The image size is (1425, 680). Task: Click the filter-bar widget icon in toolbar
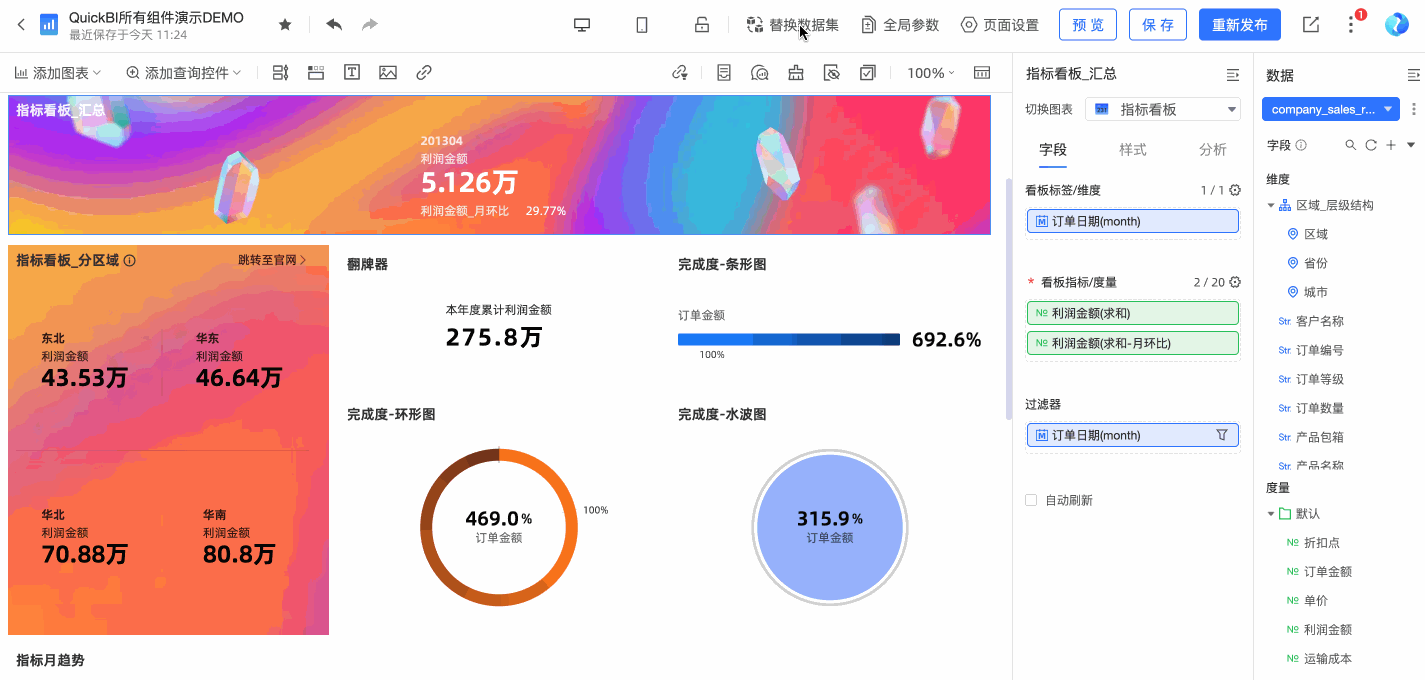pos(280,73)
